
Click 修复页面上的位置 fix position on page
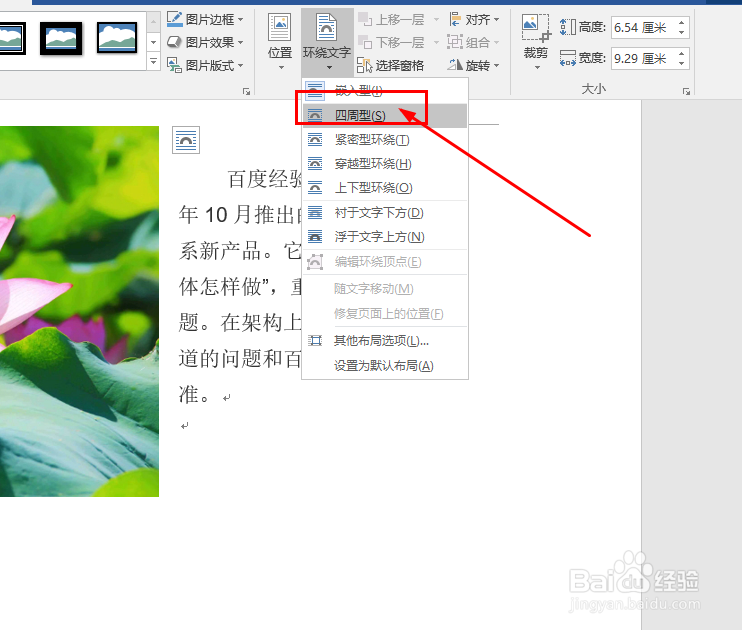pyautogui.click(x=384, y=314)
